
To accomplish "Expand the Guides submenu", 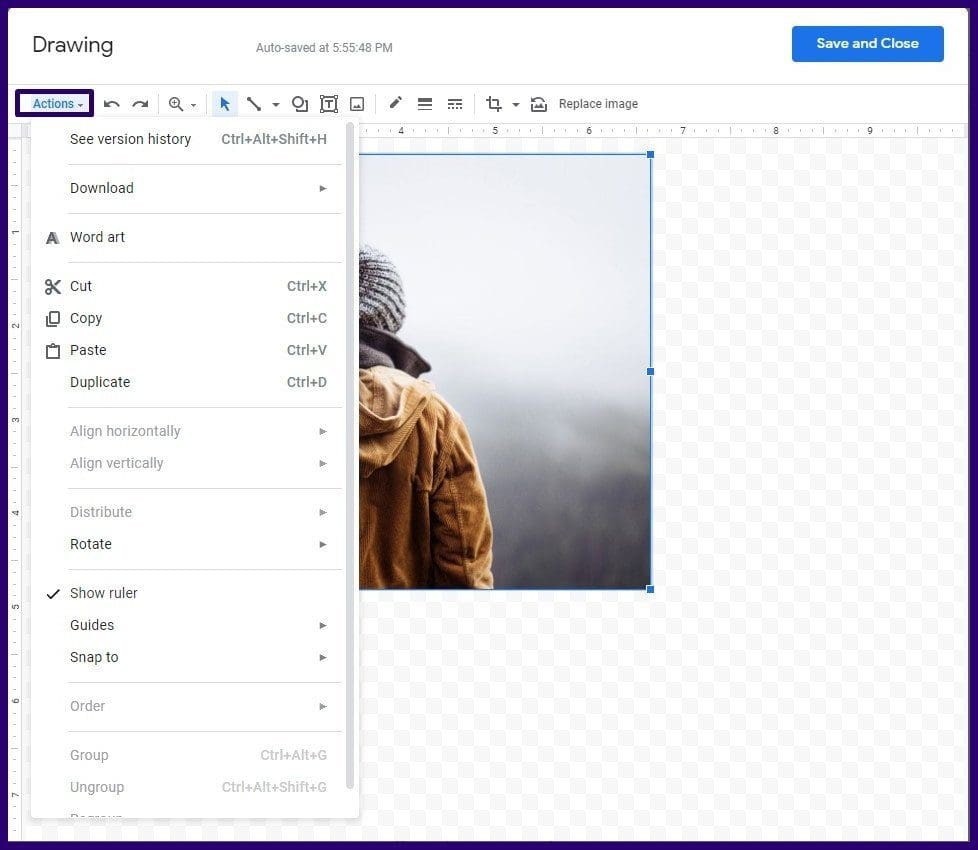I will point(194,625).
